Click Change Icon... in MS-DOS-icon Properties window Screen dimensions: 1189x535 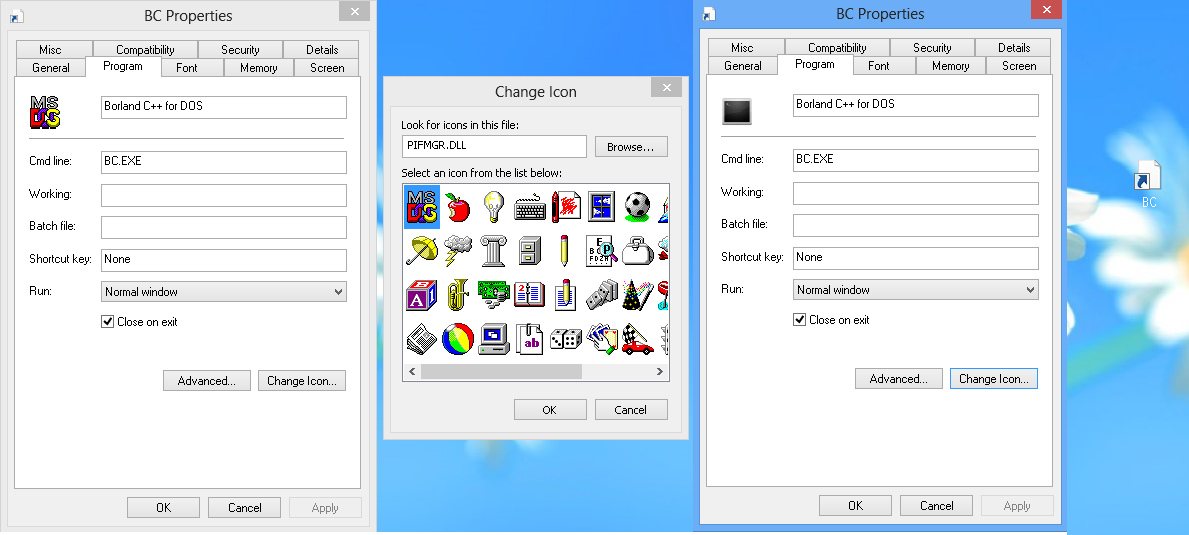[302, 380]
